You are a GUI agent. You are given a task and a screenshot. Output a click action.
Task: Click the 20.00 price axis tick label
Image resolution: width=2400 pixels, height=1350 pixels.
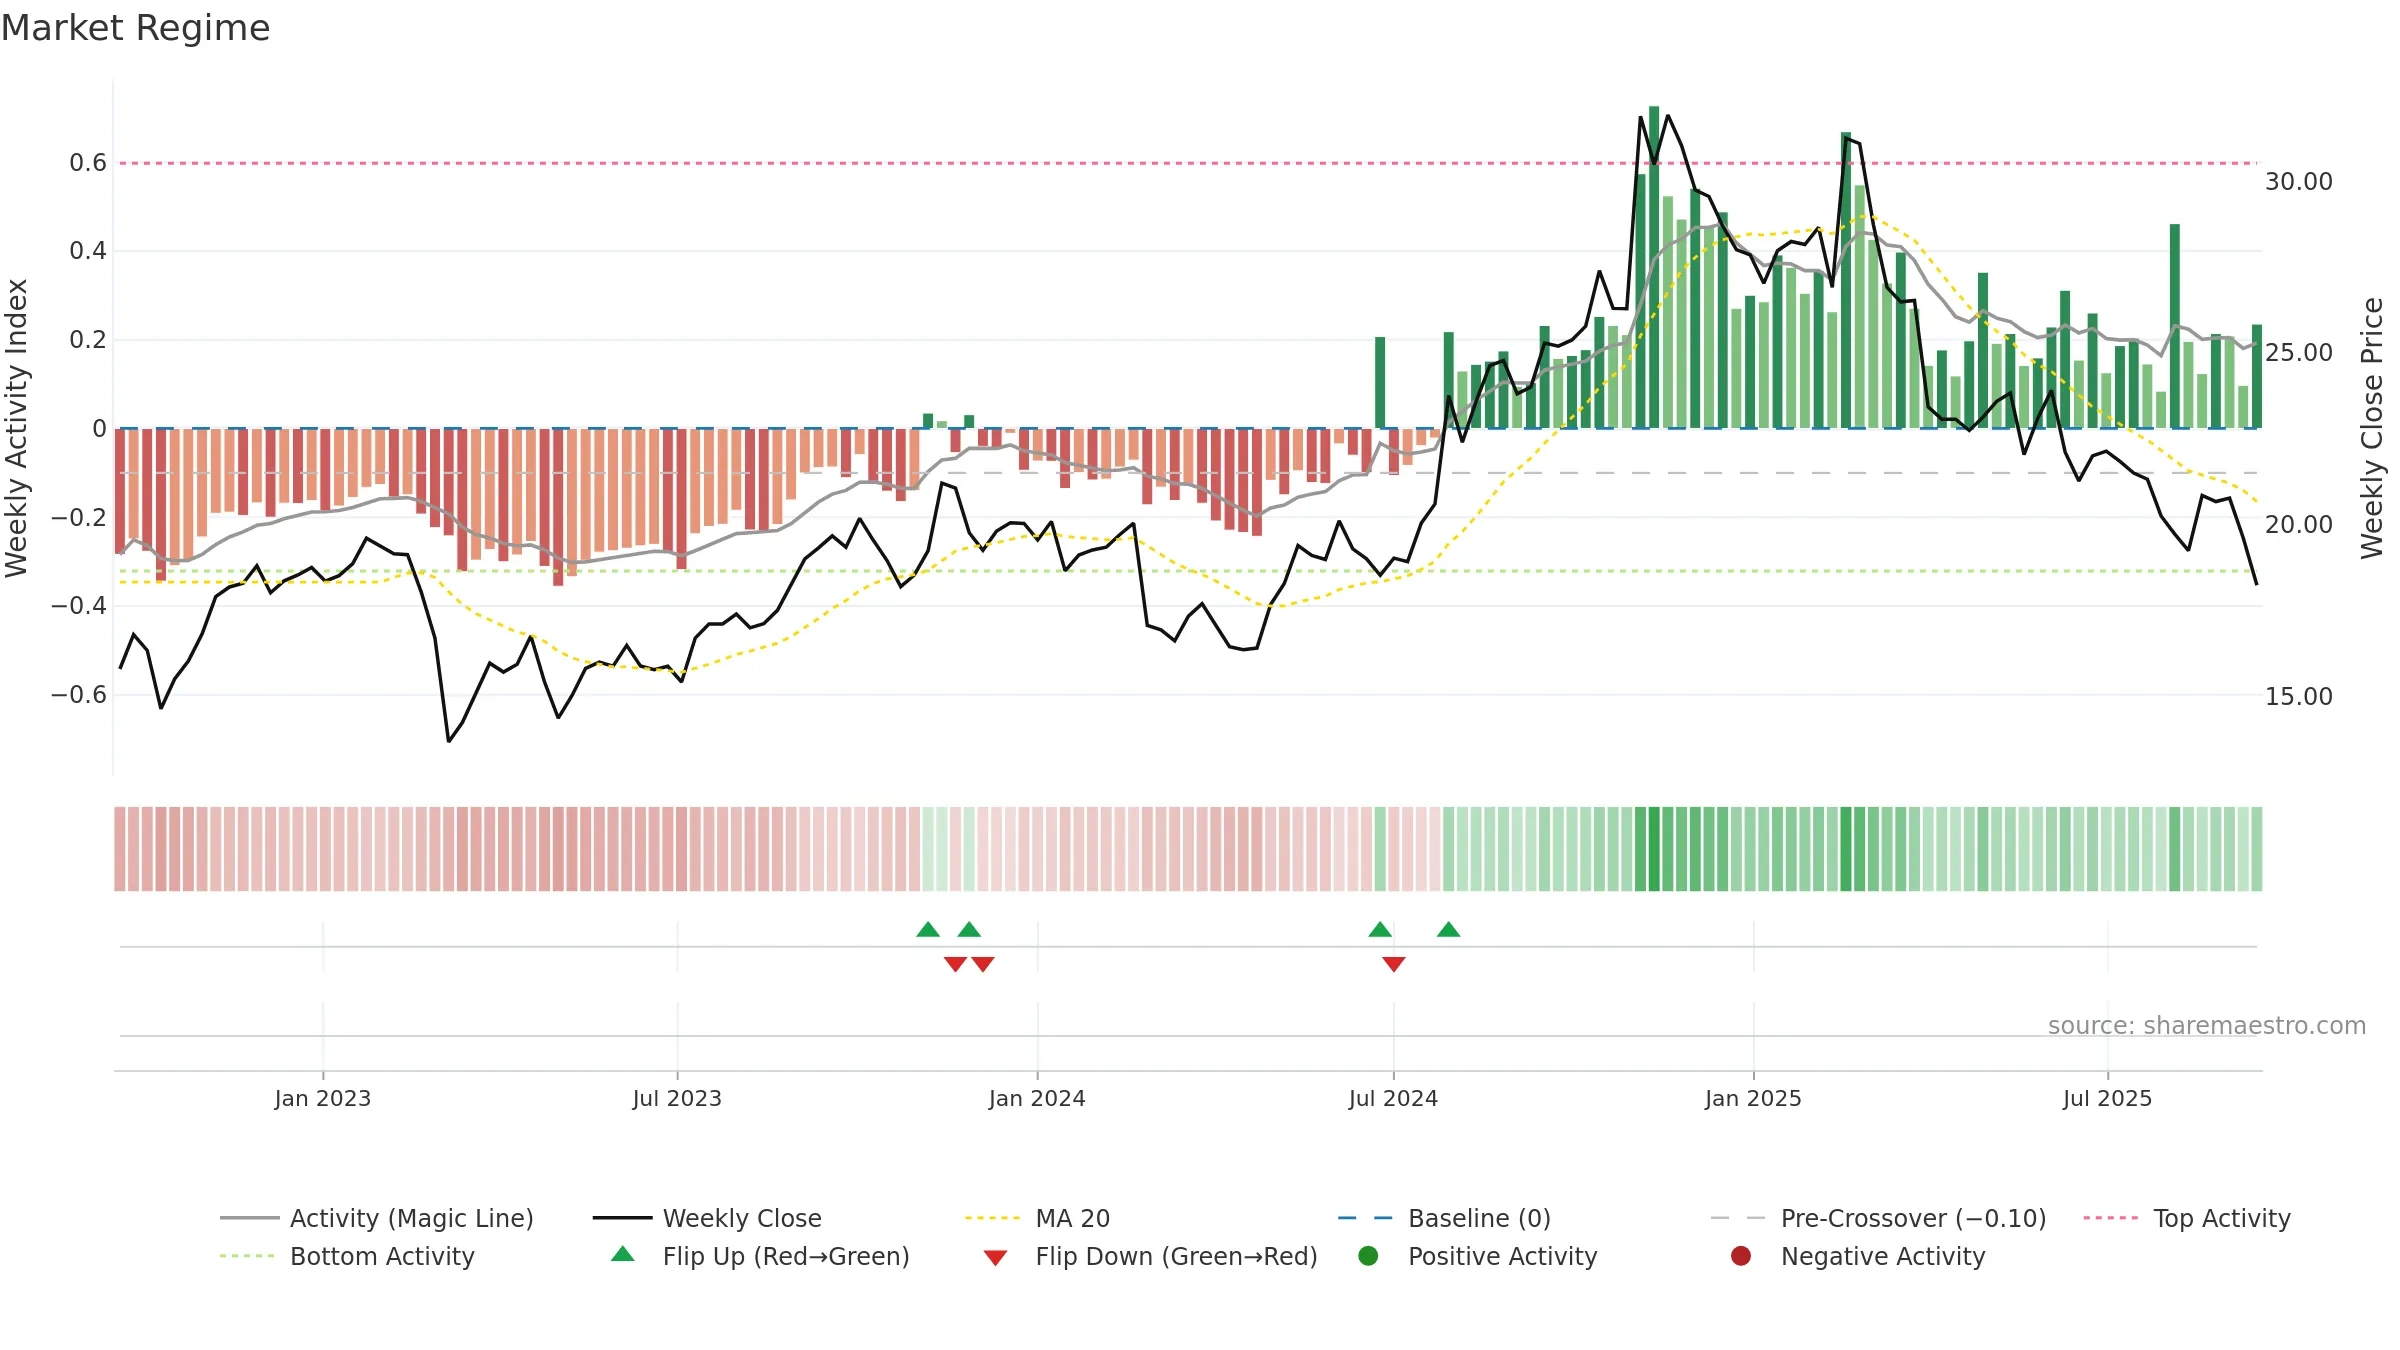click(x=2299, y=525)
